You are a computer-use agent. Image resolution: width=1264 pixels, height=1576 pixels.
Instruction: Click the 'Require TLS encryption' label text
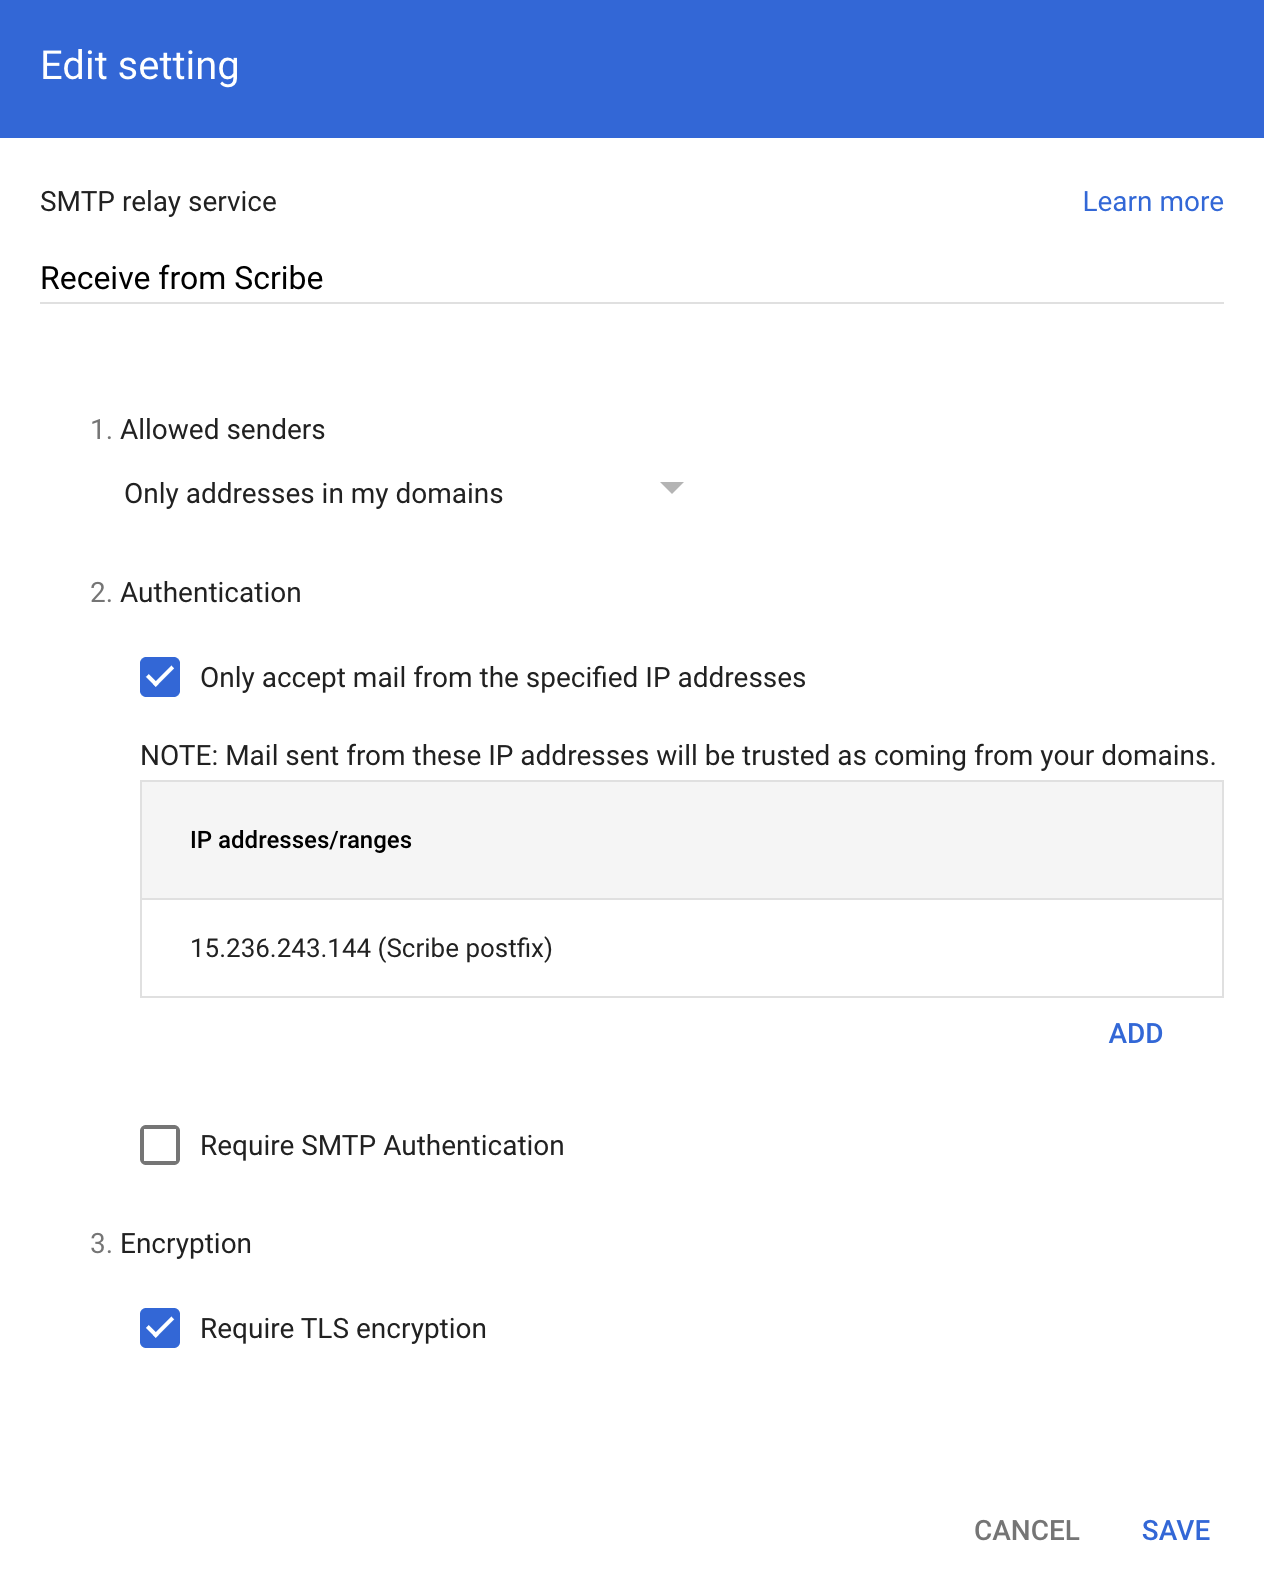343,1329
